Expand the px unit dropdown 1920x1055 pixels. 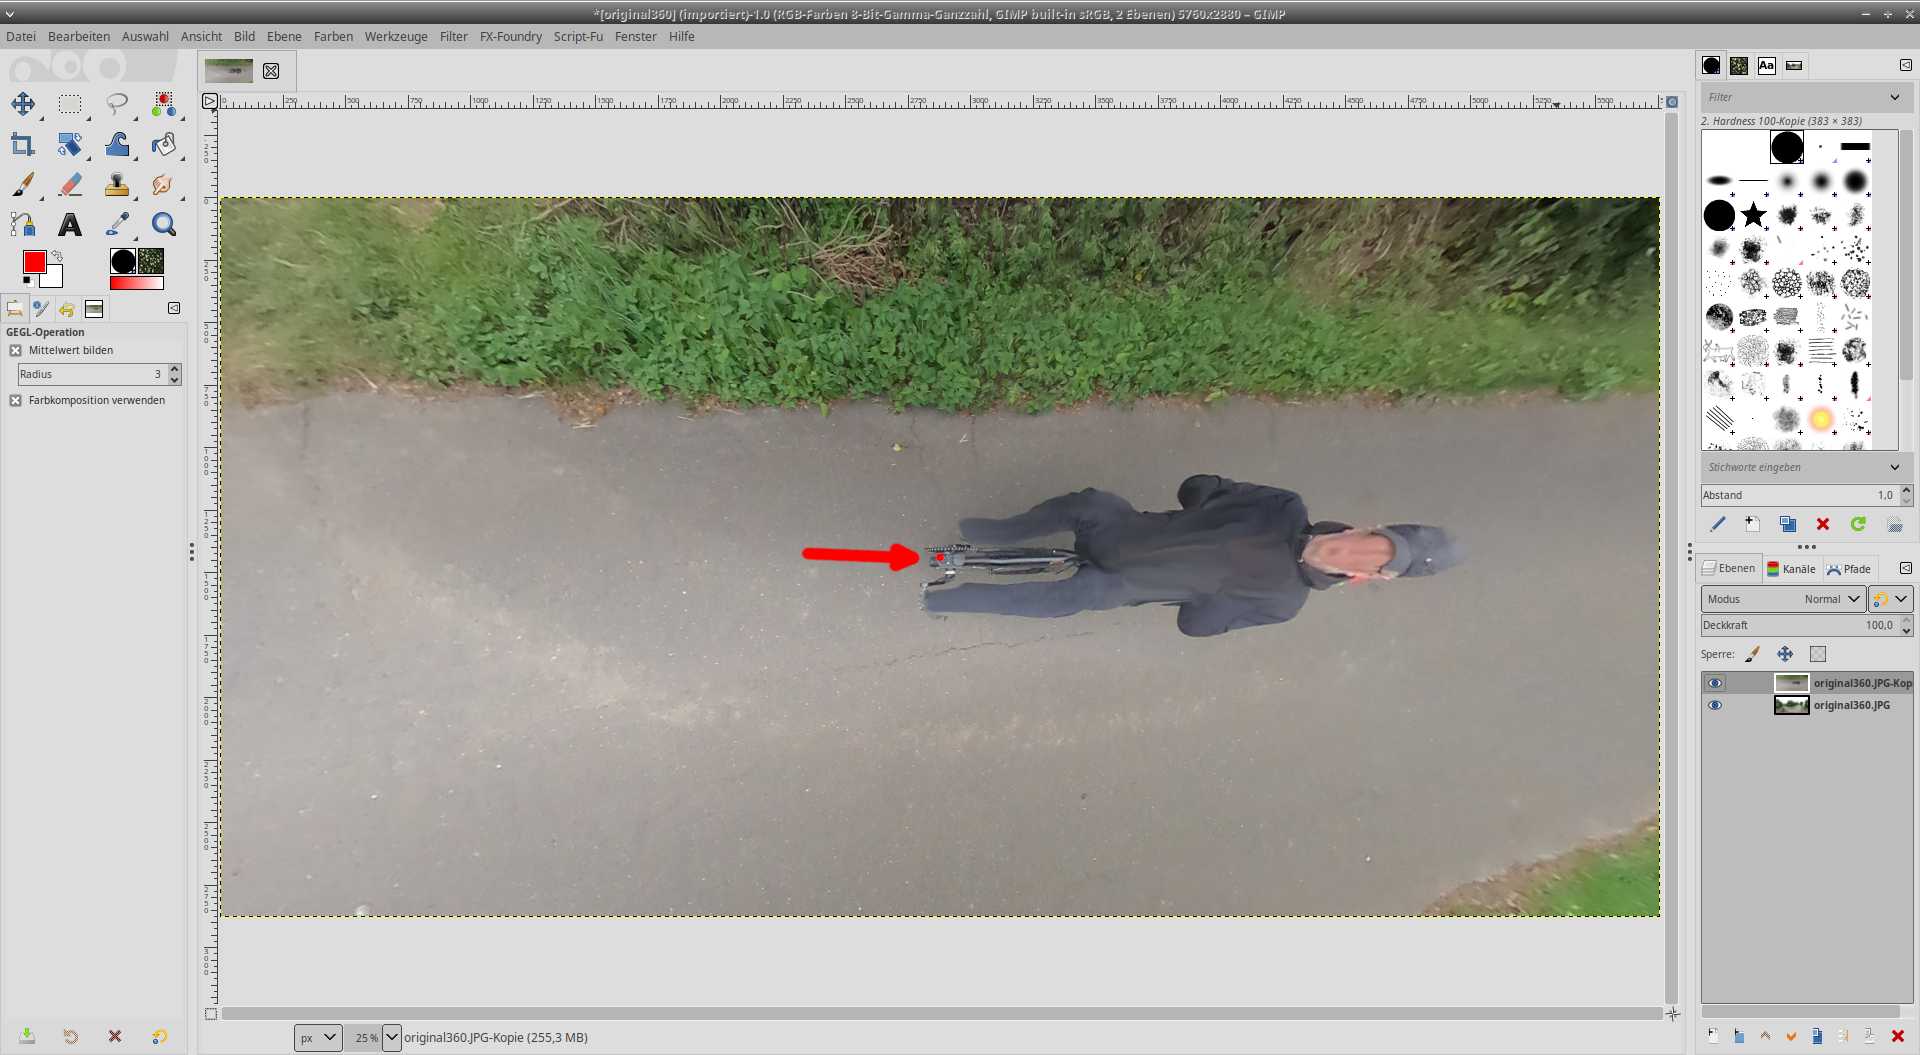pyautogui.click(x=318, y=1038)
